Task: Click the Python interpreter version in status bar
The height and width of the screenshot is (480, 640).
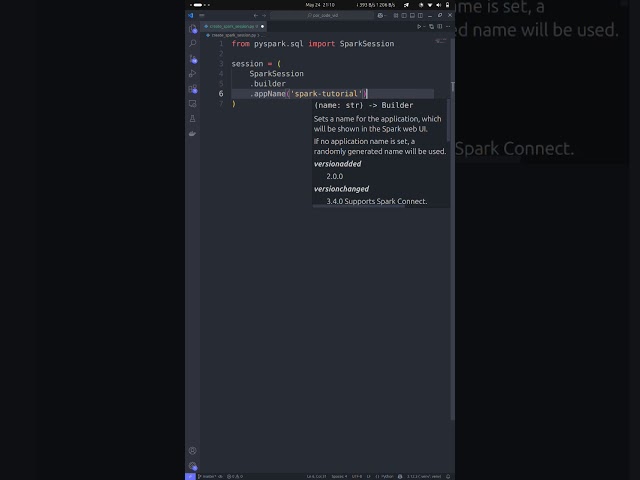Action: click(424, 476)
